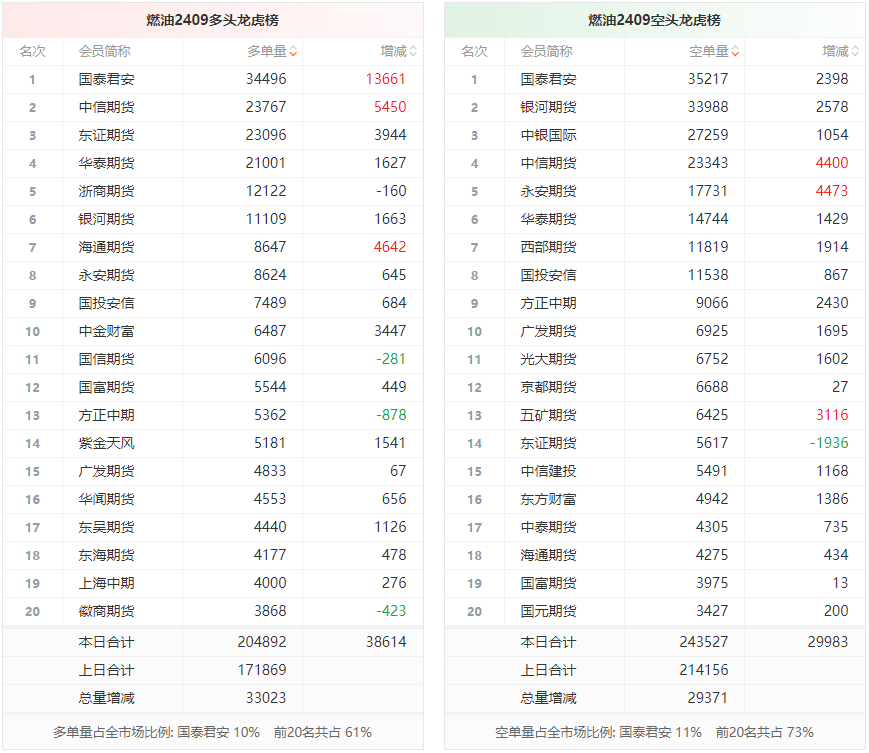Select rank 12 in the long table
The image size is (869, 753).
point(32,388)
